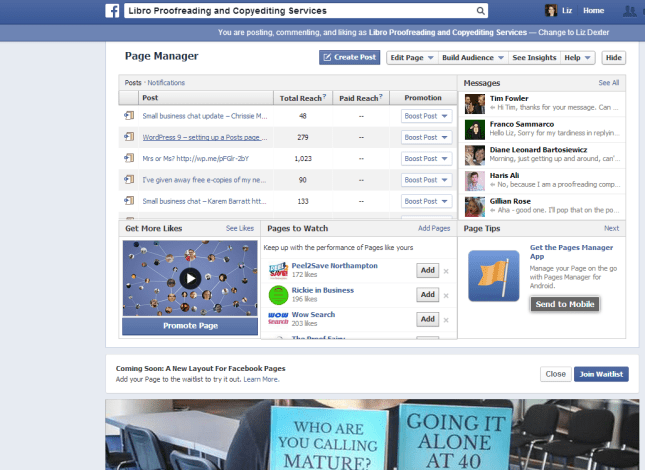Open See All messages link

tap(608, 83)
